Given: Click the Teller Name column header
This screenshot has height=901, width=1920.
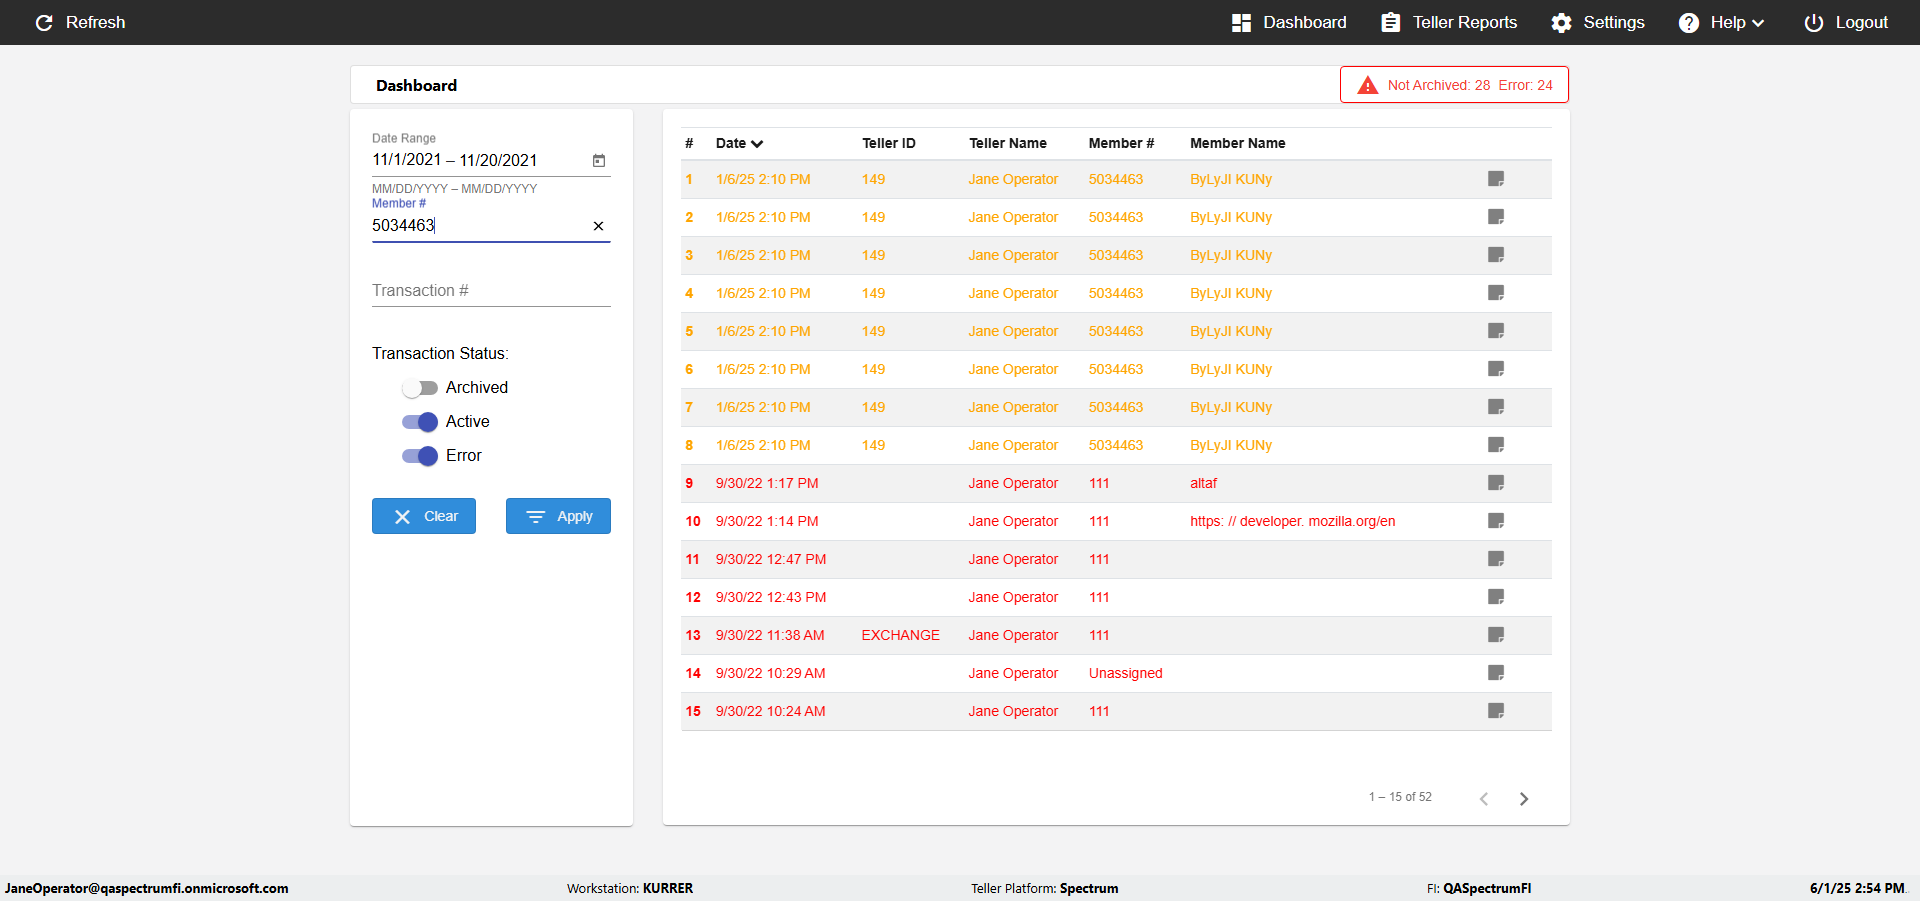Looking at the screenshot, I should (1008, 144).
